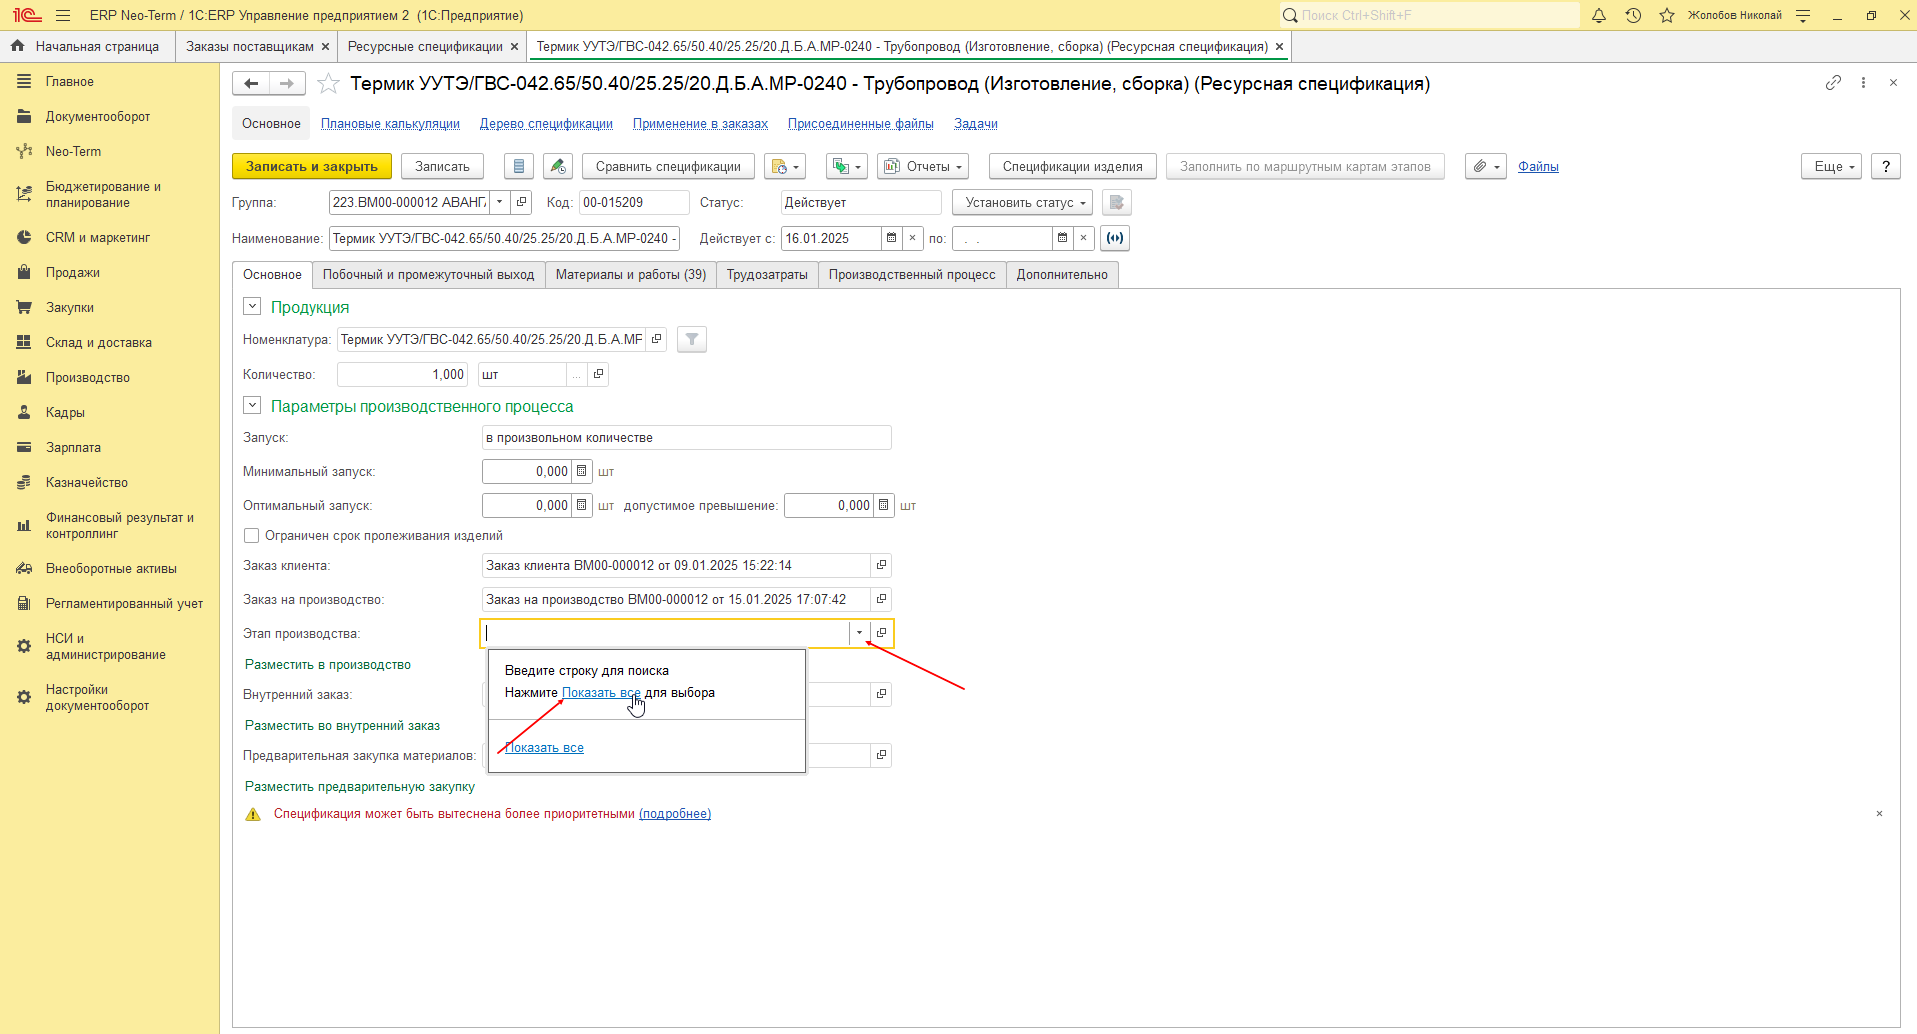
Task: Tick Ограничен срок пролеживания изделий checkbox
Action: coord(252,536)
